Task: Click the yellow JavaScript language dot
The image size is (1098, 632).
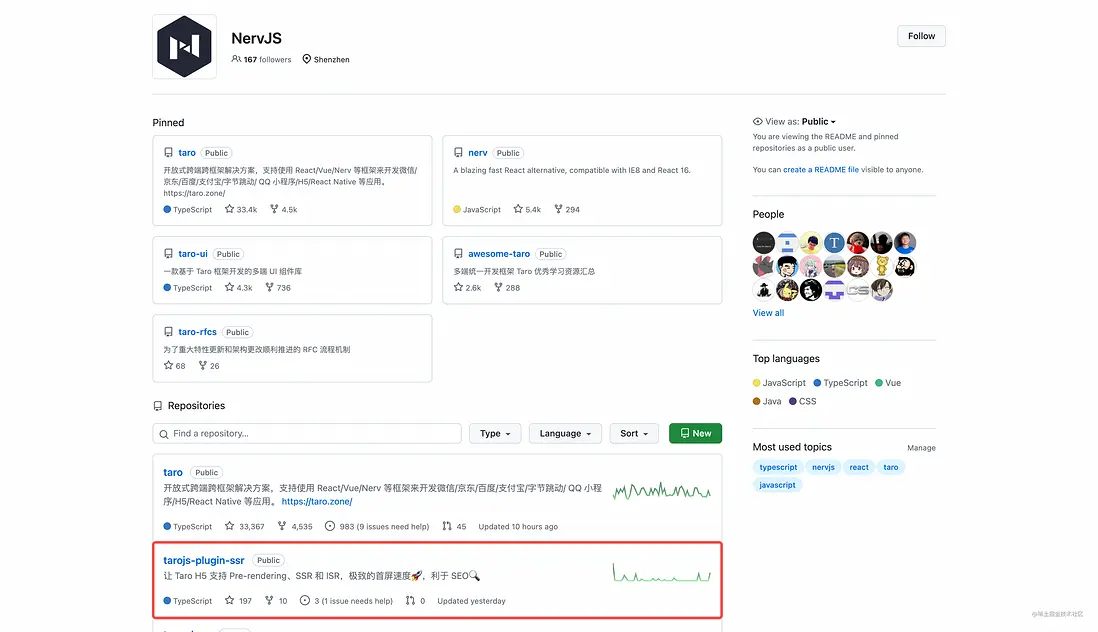Action: 756,382
